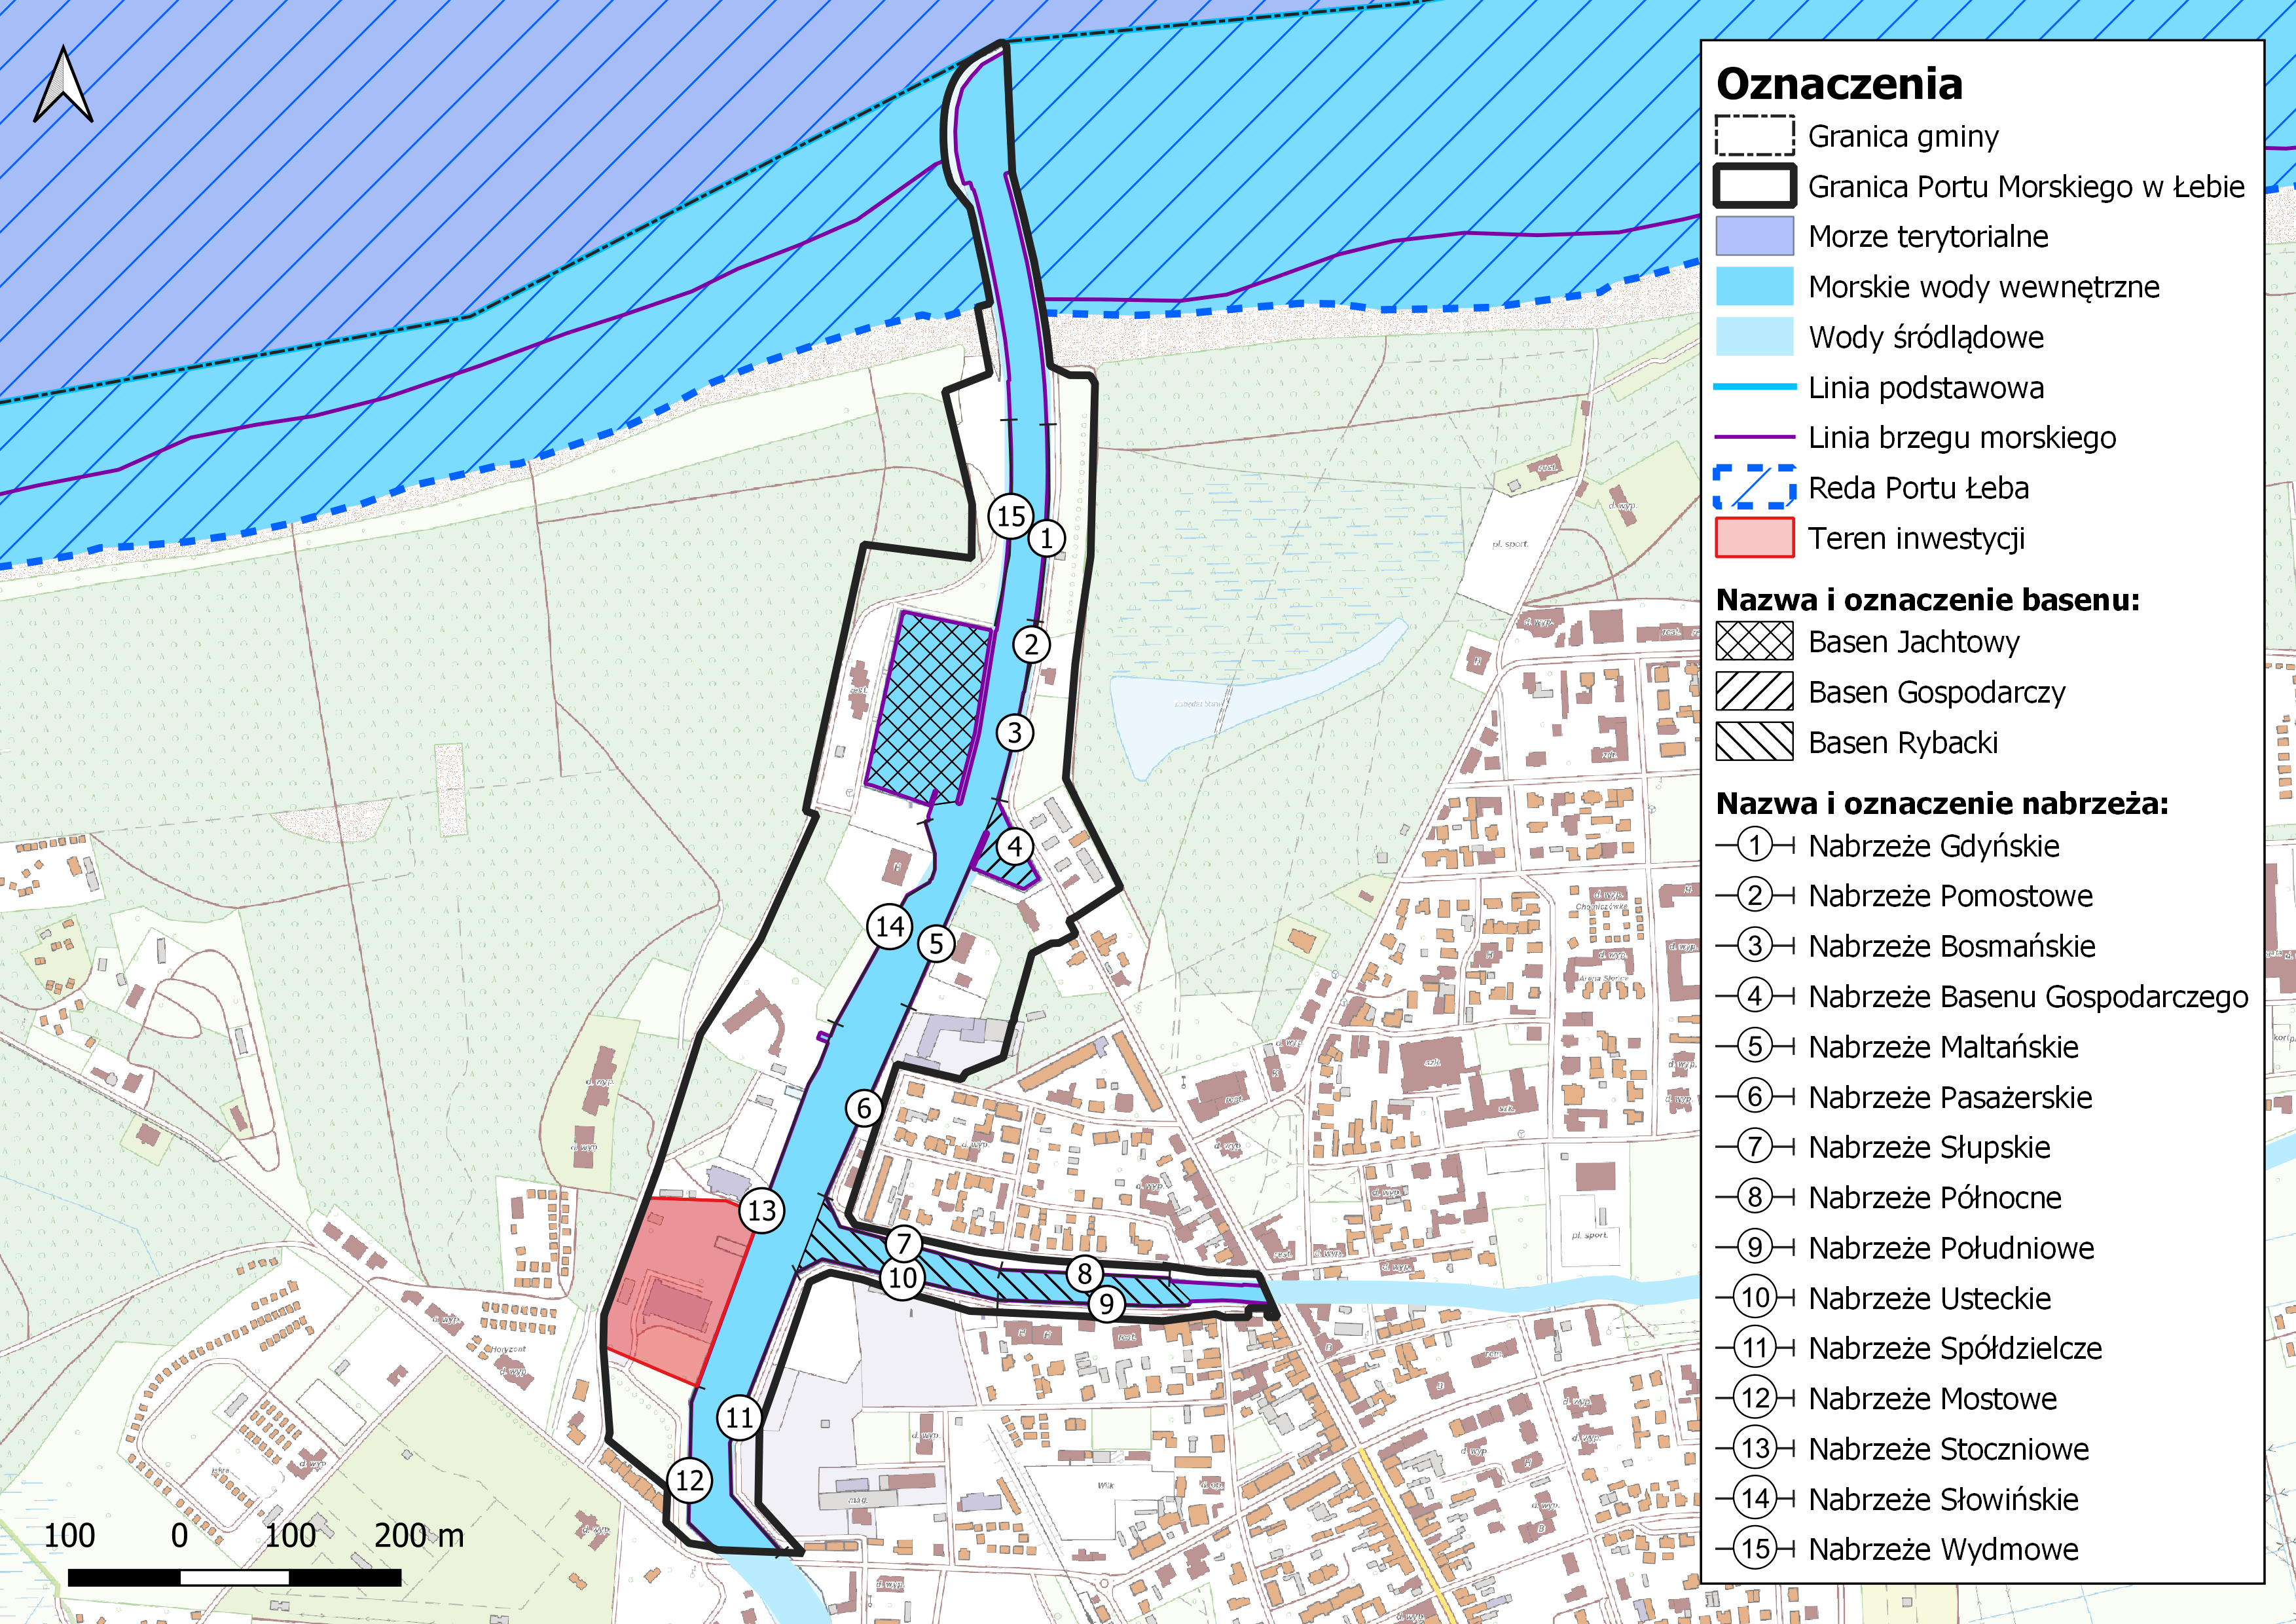The image size is (2296, 1624).
Task: Click the Granica Portu Morskiego w Łebie label
Action: 2027,187
